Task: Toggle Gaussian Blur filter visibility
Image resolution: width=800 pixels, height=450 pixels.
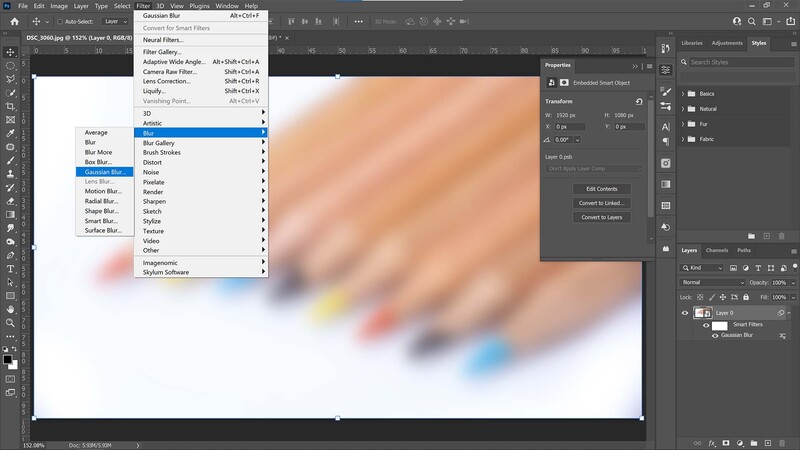Action: pyautogui.click(x=715, y=336)
